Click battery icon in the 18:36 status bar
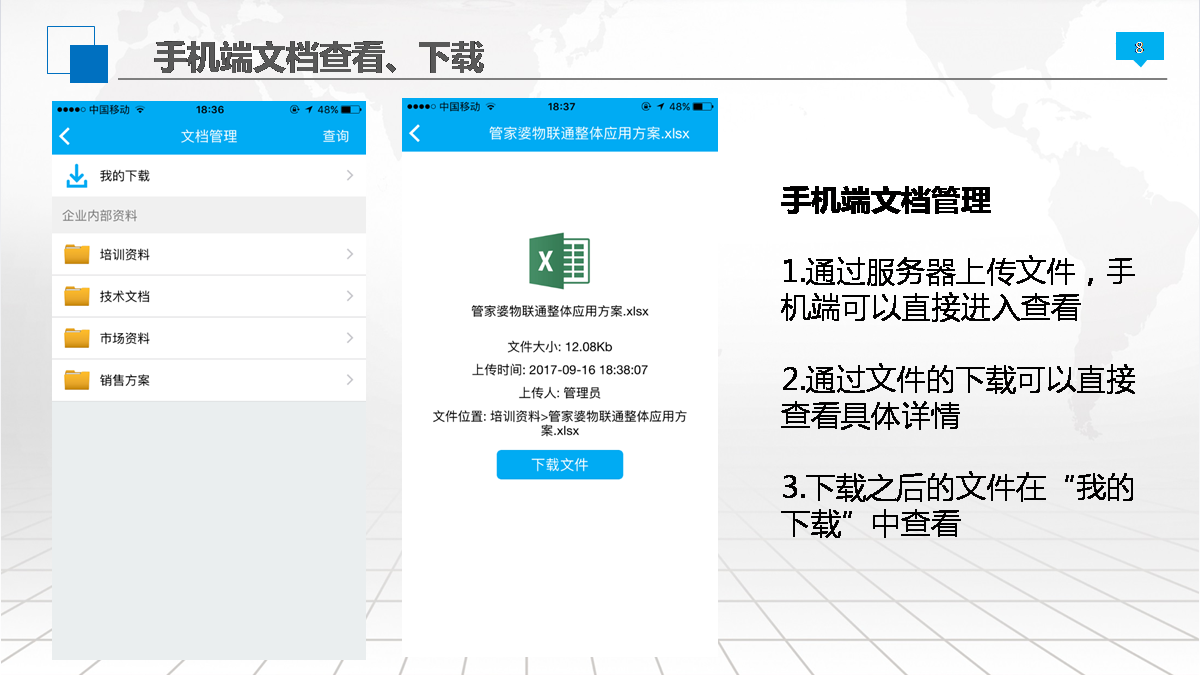 tap(351, 109)
